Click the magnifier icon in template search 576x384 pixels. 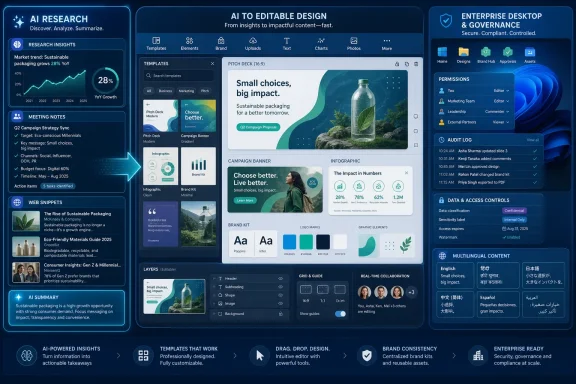(148, 76)
